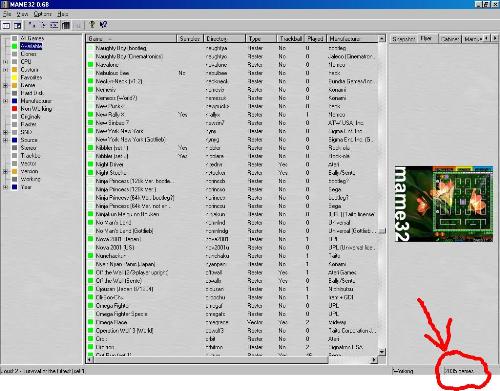The width and height of the screenshot is (500, 391).
Task: Sort by the Samples column header
Action: point(190,39)
